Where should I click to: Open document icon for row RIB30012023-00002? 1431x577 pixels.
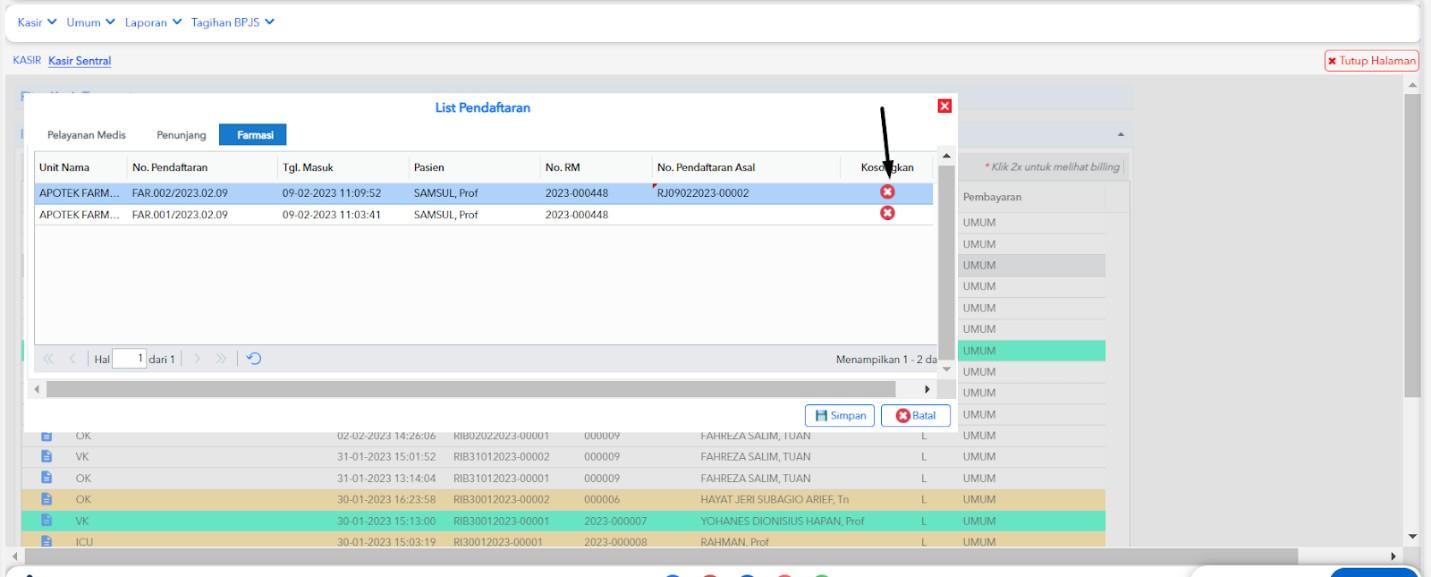[x=46, y=499]
